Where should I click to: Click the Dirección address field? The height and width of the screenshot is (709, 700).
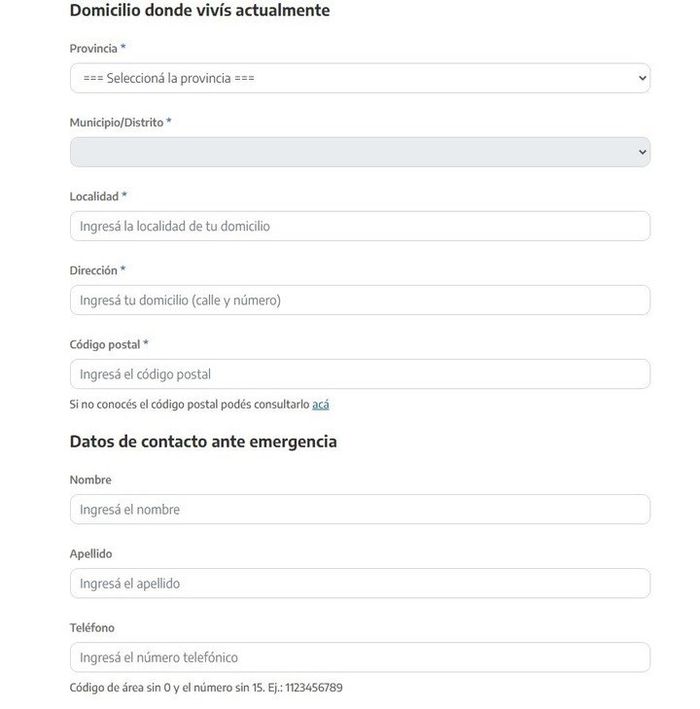click(360, 300)
